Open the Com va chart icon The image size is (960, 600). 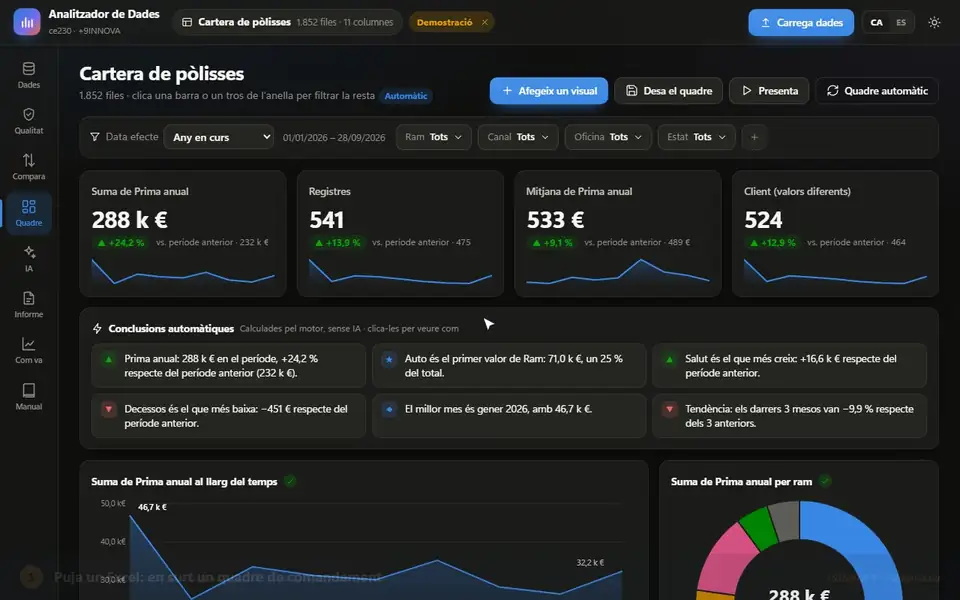pyautogui.click(x=29, y=344)
